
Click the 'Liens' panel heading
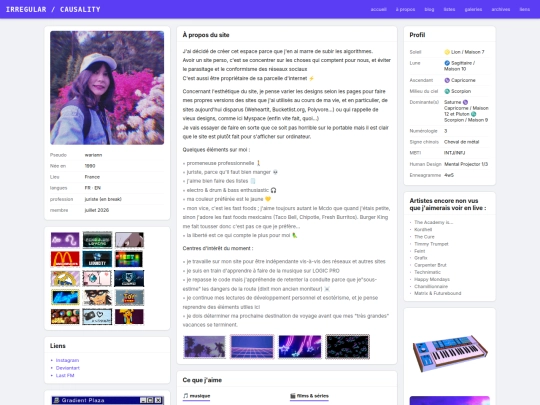click(58, 346)
